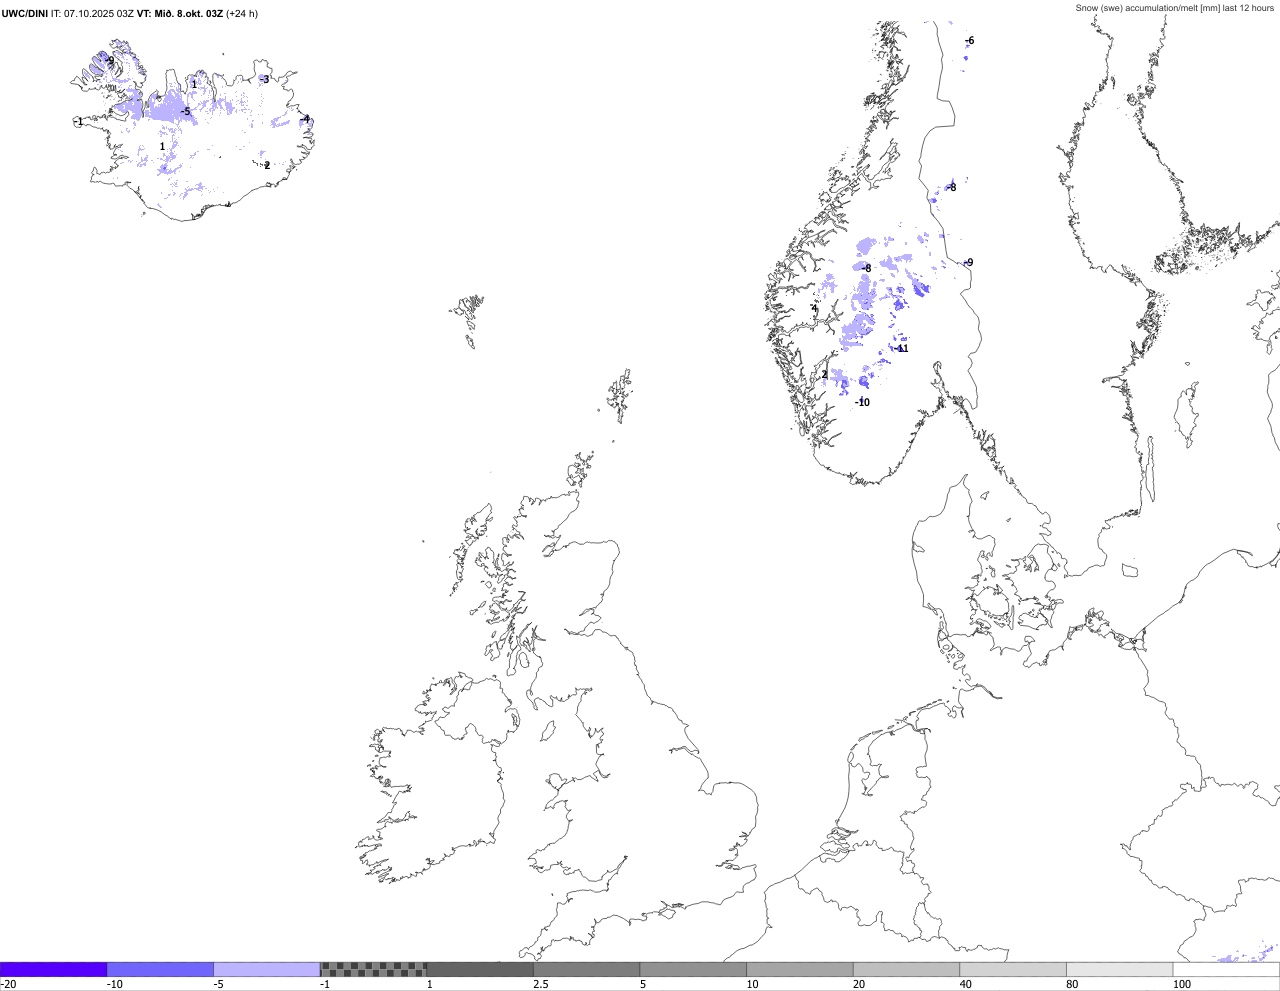Click the darkest purple -20 to -10 legend swatch

[x=53, y=969]
